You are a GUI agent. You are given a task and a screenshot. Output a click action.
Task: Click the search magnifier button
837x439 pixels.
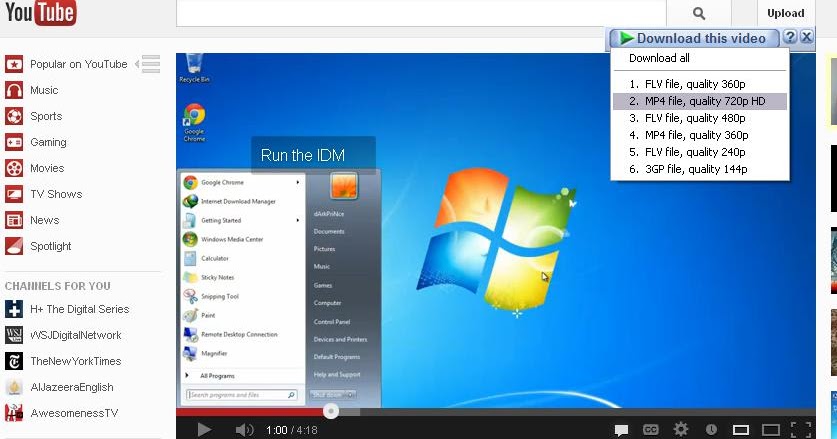[699, 13]
